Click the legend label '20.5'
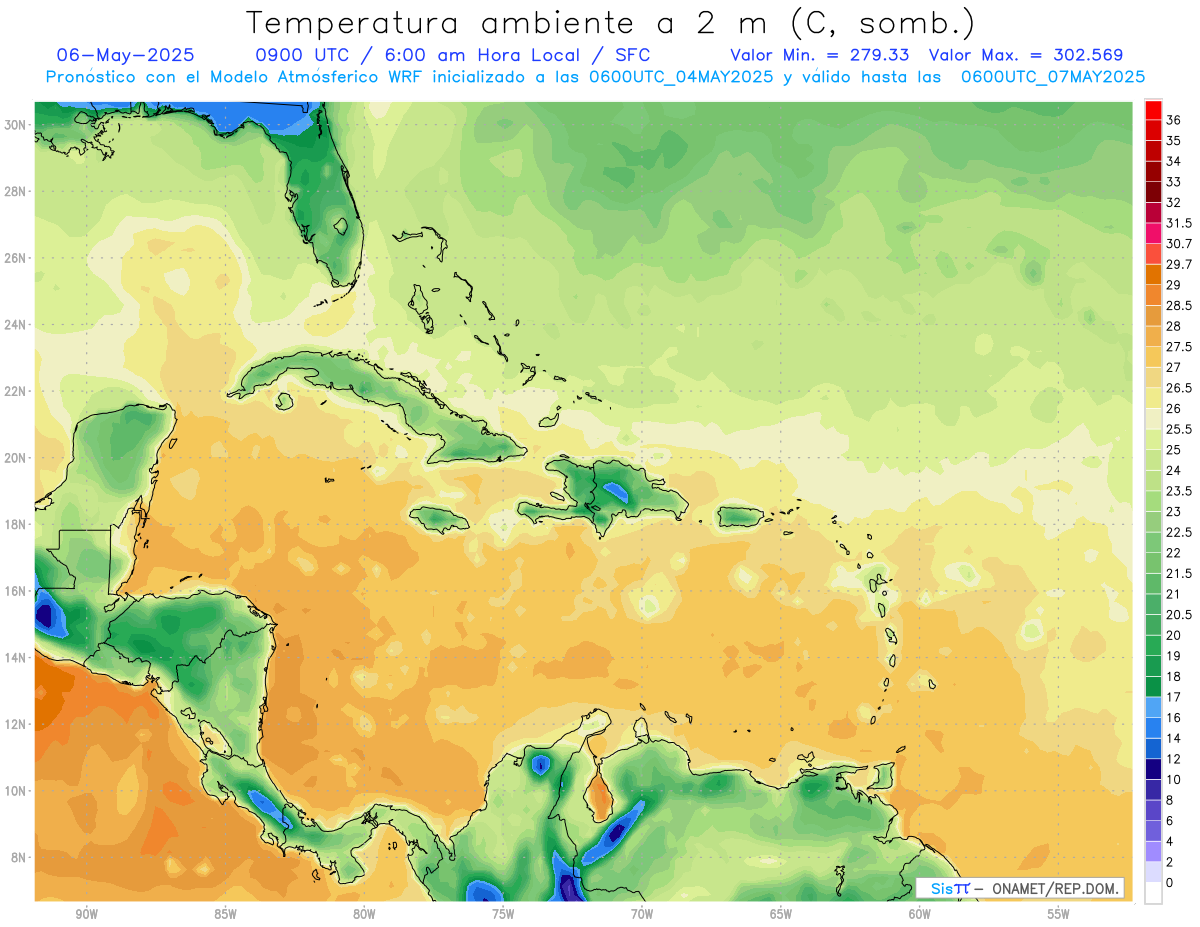The width and height of the screenshot is (1200, 927). [x=1179, y=614]
